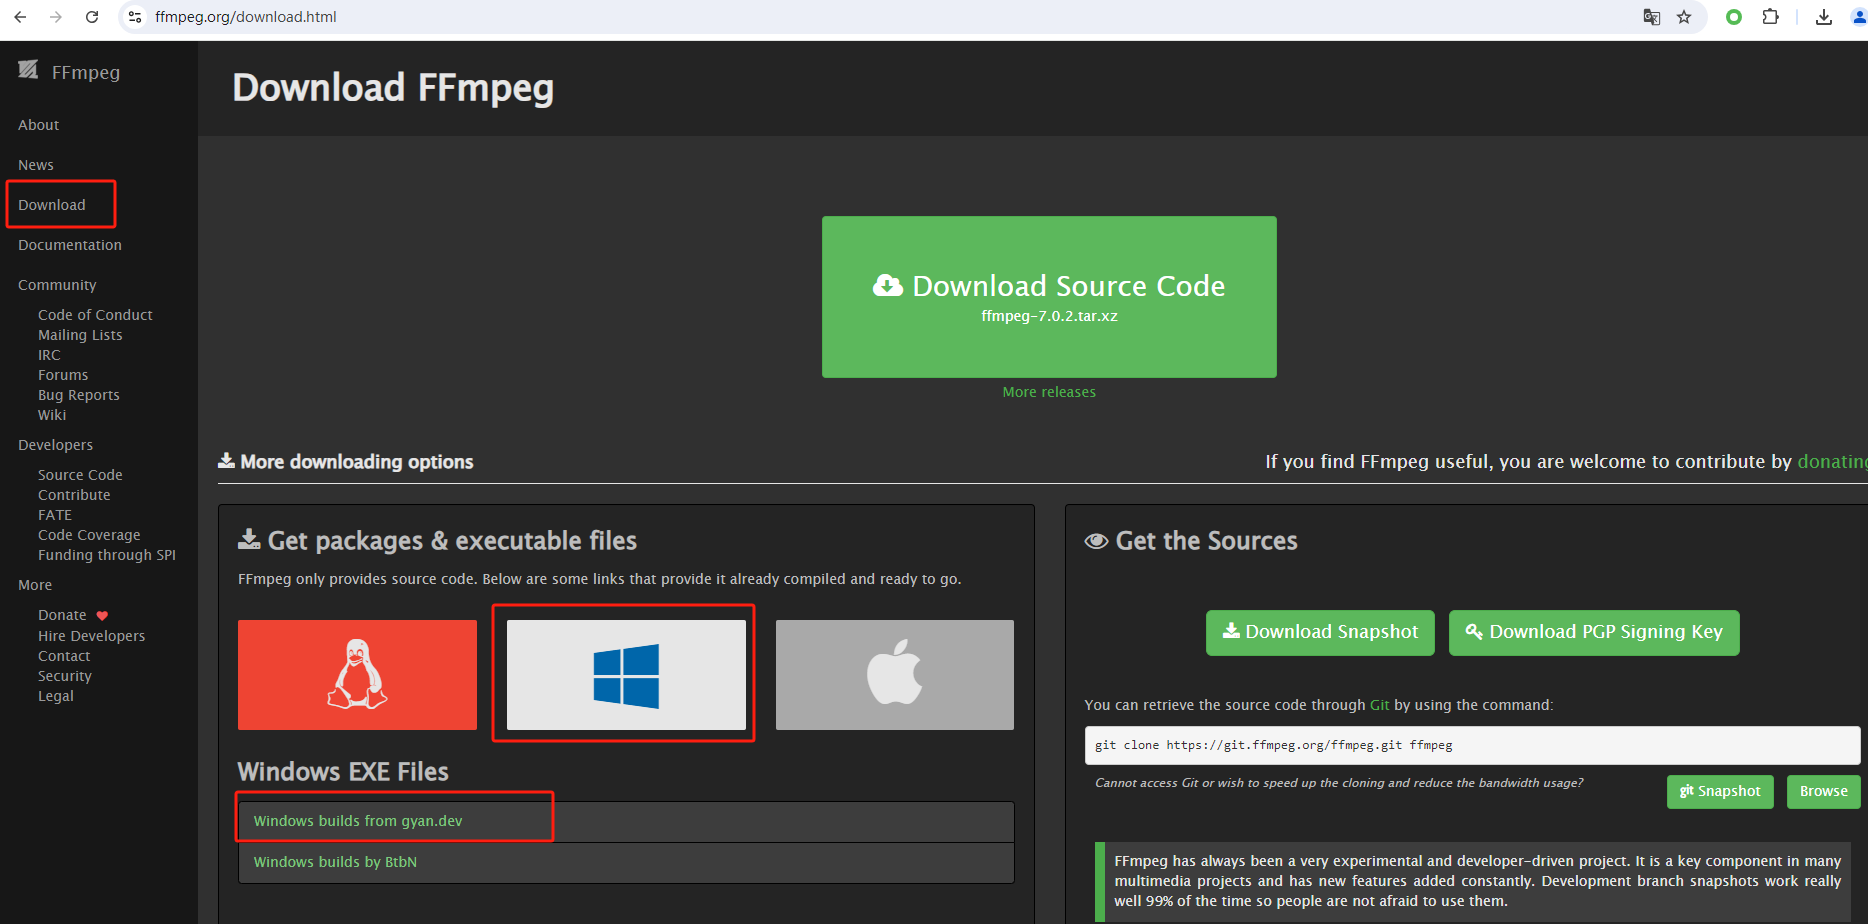Click the Apple macOS logo tile

coord(894,675)
